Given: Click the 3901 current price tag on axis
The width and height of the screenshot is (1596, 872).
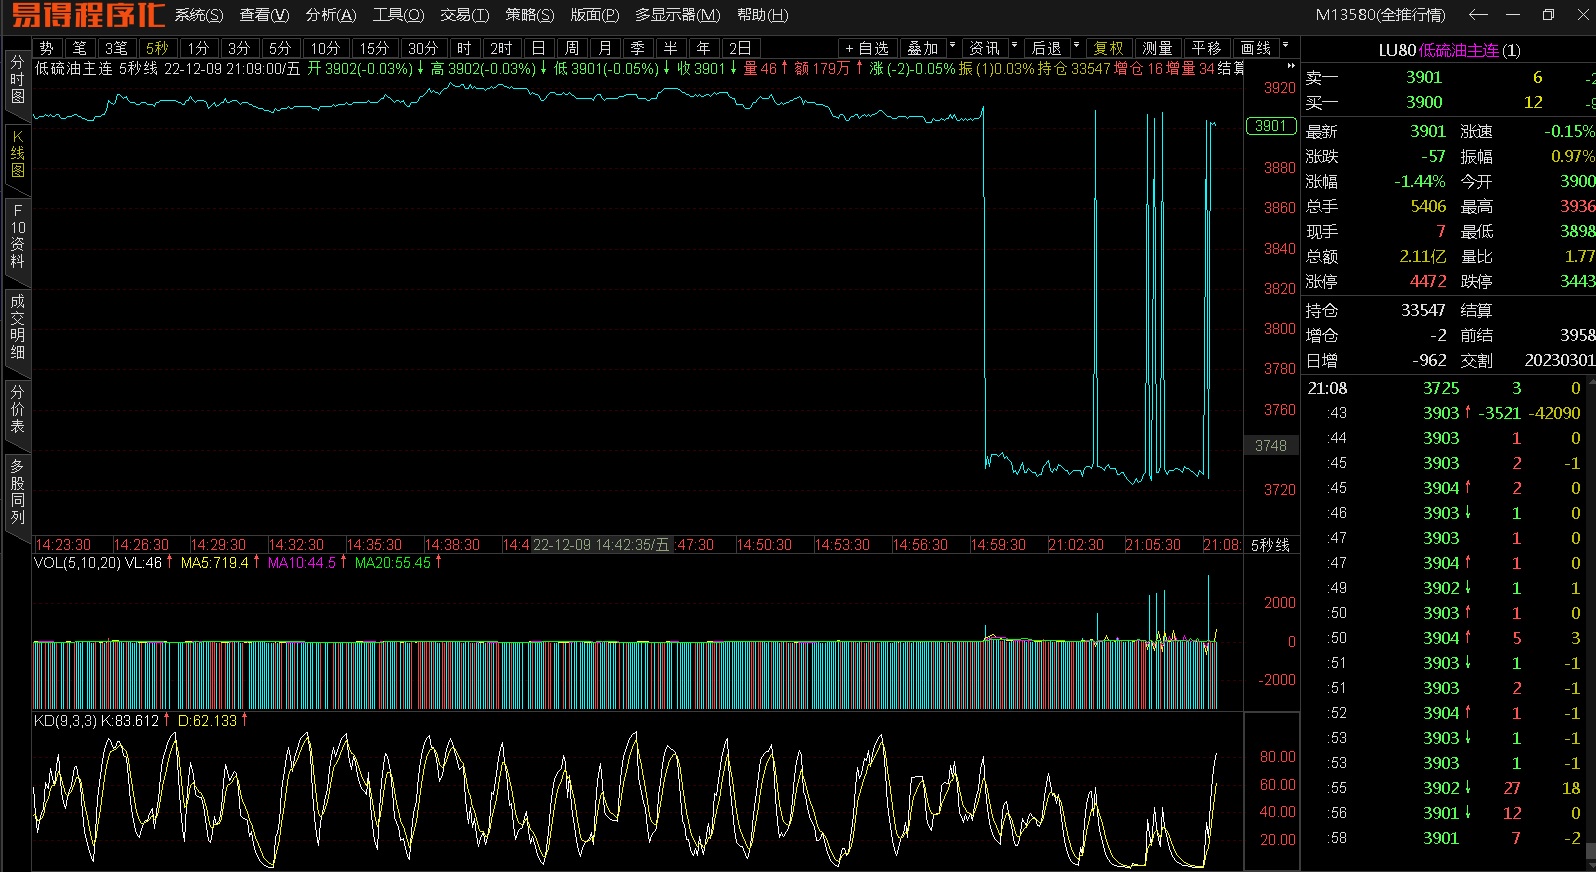Looking at the screenshot, I should [1270, 126].
